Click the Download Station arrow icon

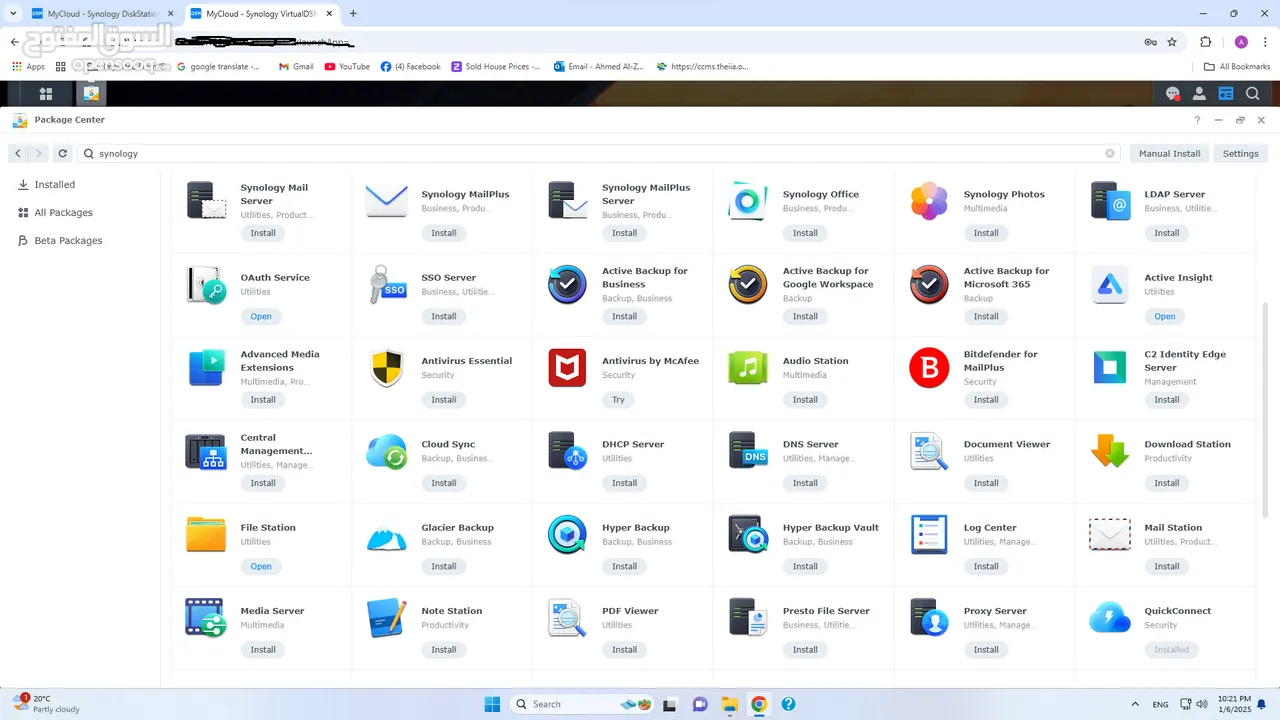(1110, 451)
